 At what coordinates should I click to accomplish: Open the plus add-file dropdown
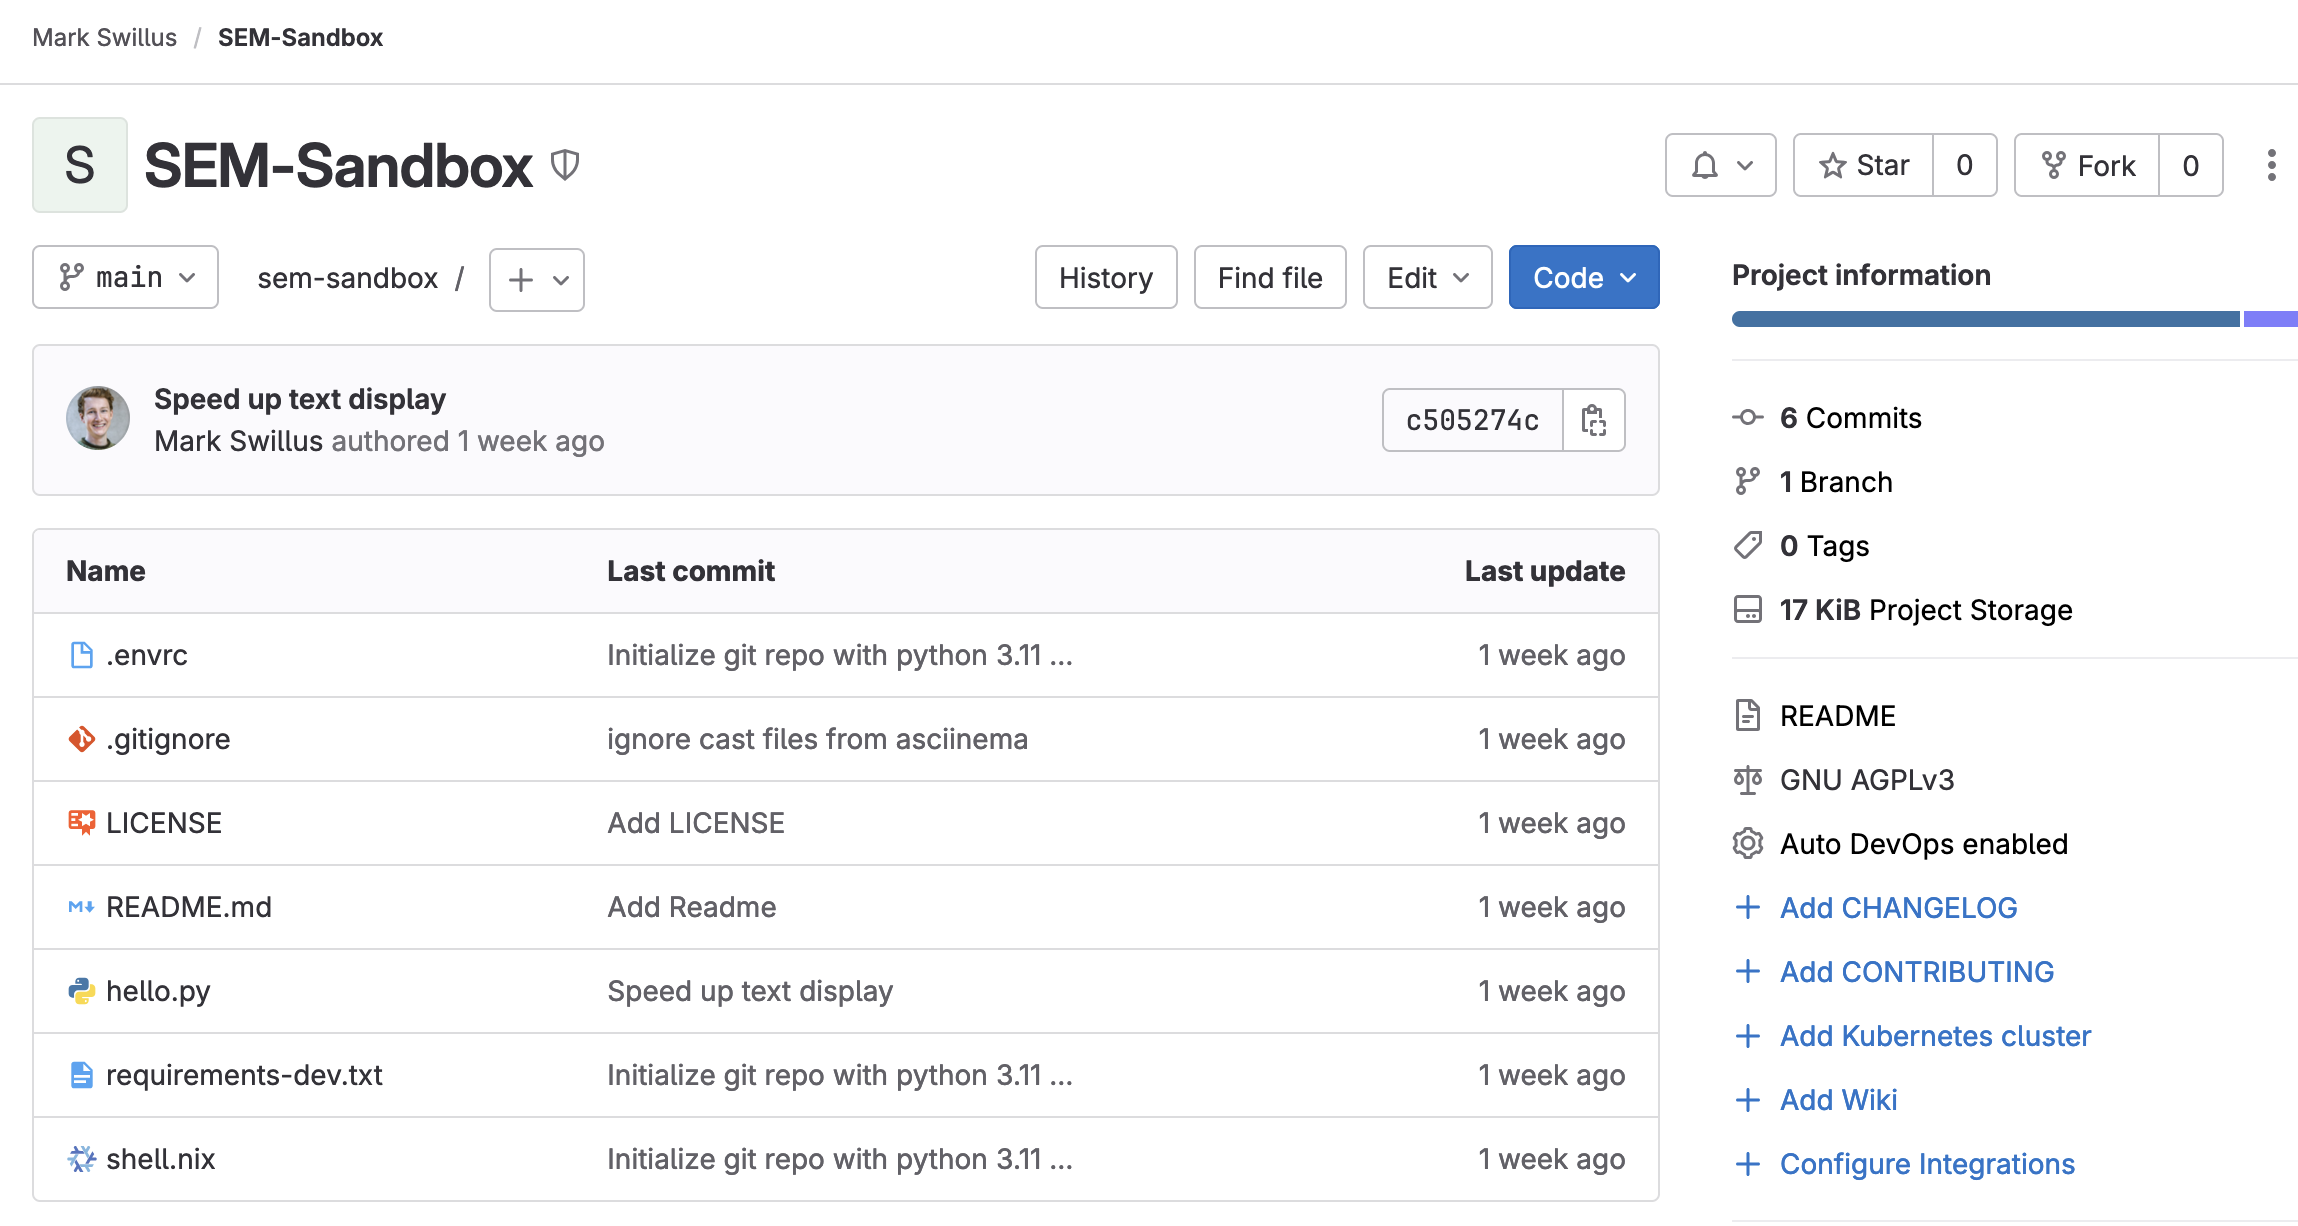537,279
